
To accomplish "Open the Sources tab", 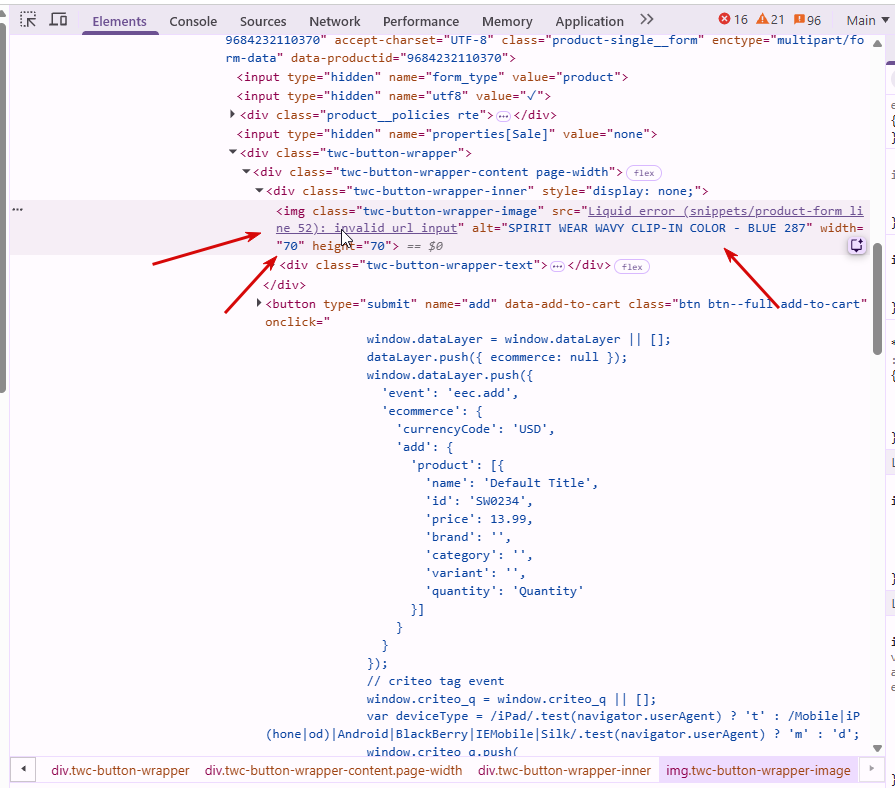I will point(263,21).
